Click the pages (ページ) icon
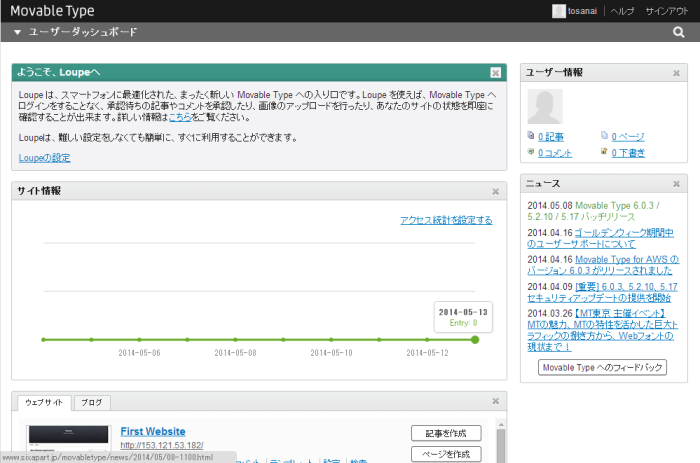Screen dimensions: 700x463 pyautogui.click(x=604, y=136)
